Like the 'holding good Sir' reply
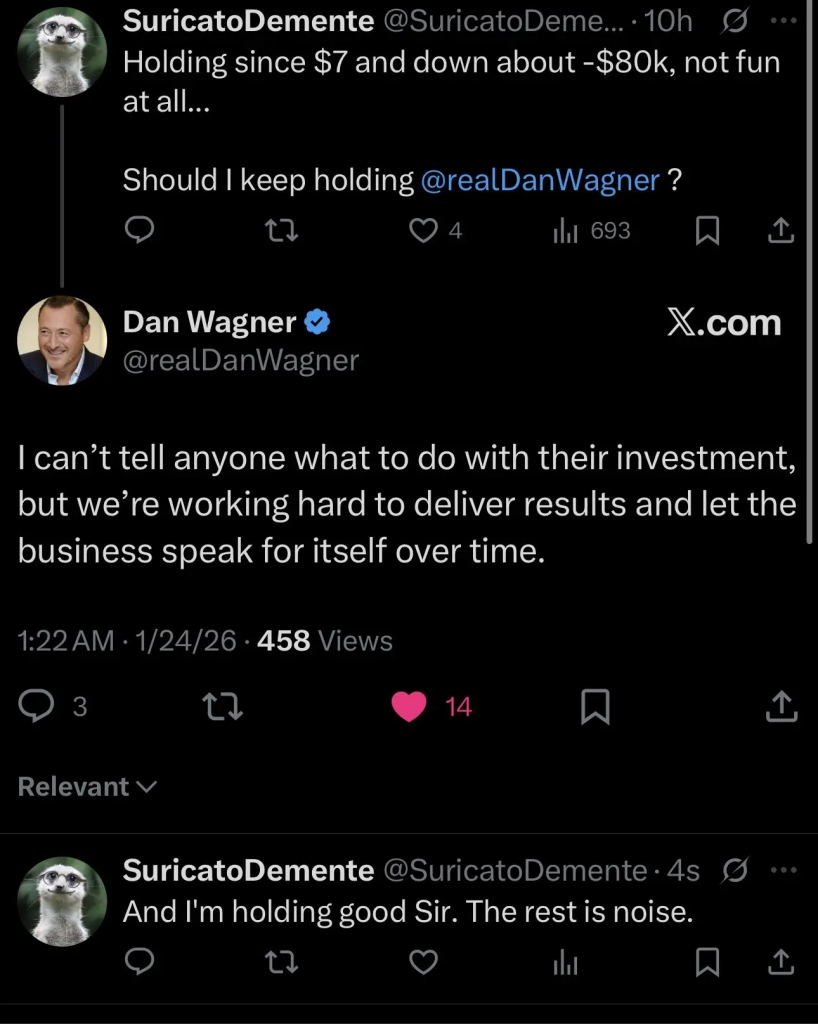Image resolution: width=818 pixels, height=1024 pixels. (424, 961)
